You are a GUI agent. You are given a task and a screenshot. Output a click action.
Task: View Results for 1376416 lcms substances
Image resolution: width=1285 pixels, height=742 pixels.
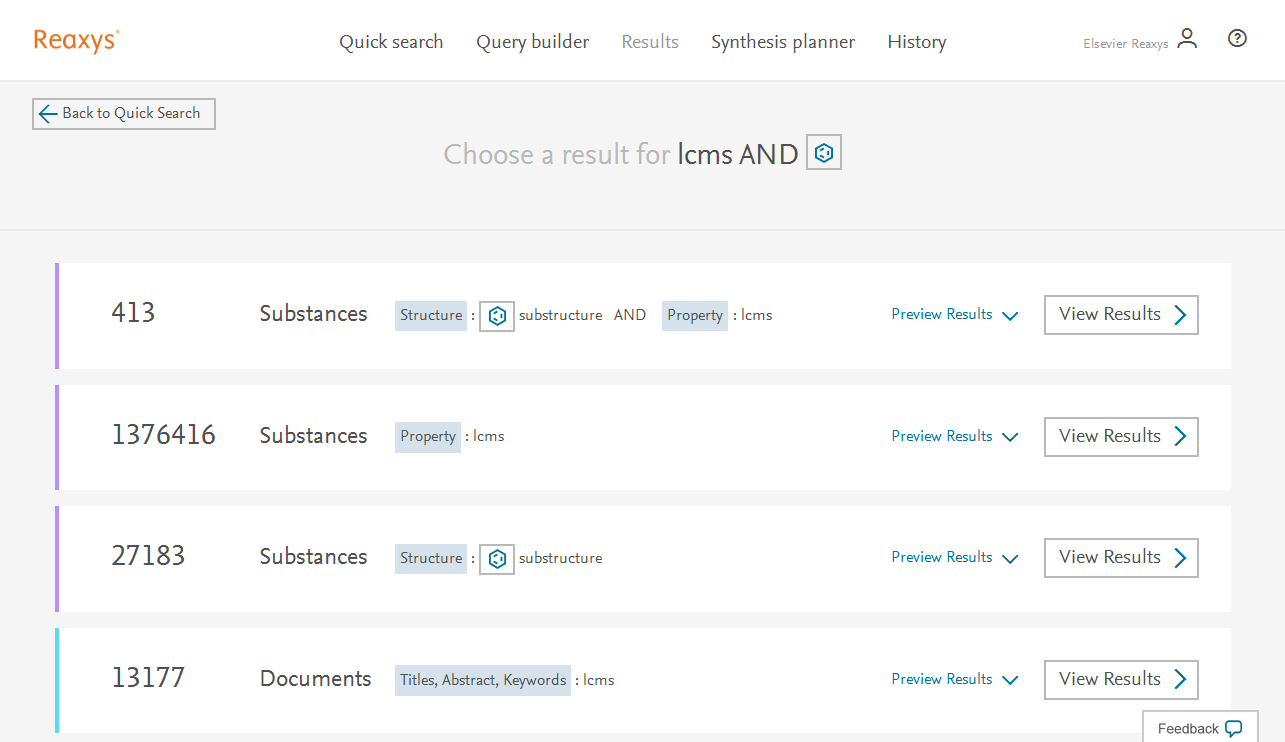tap(1120, 437)
